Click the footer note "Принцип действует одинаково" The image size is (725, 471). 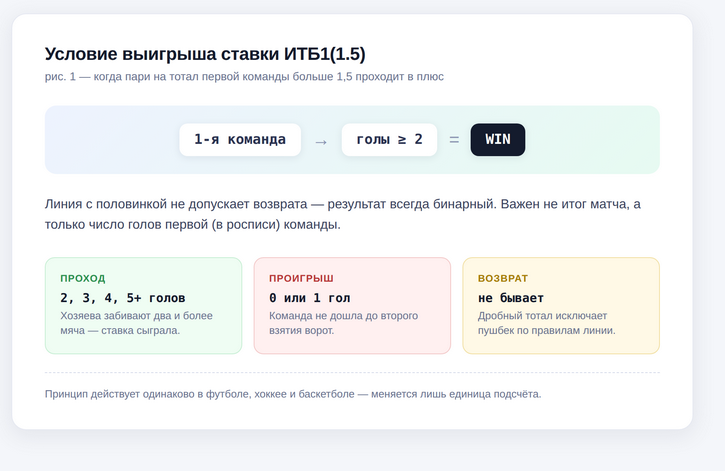point(292,394)
